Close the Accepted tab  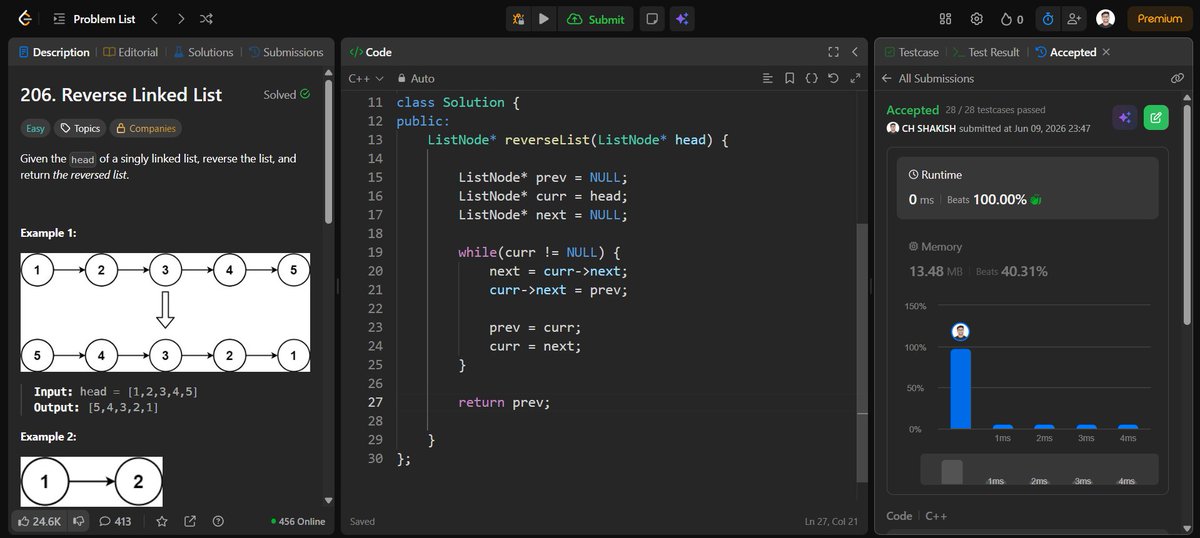coord(1105,52)
